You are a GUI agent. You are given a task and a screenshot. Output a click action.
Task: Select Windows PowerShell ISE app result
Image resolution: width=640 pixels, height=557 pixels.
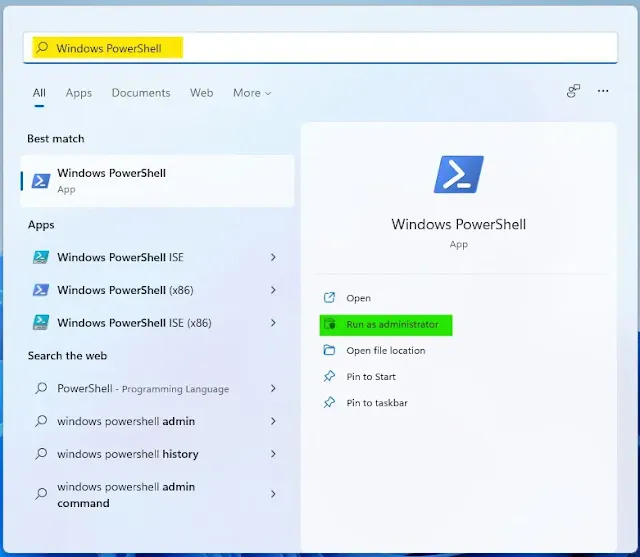point(157,257)
